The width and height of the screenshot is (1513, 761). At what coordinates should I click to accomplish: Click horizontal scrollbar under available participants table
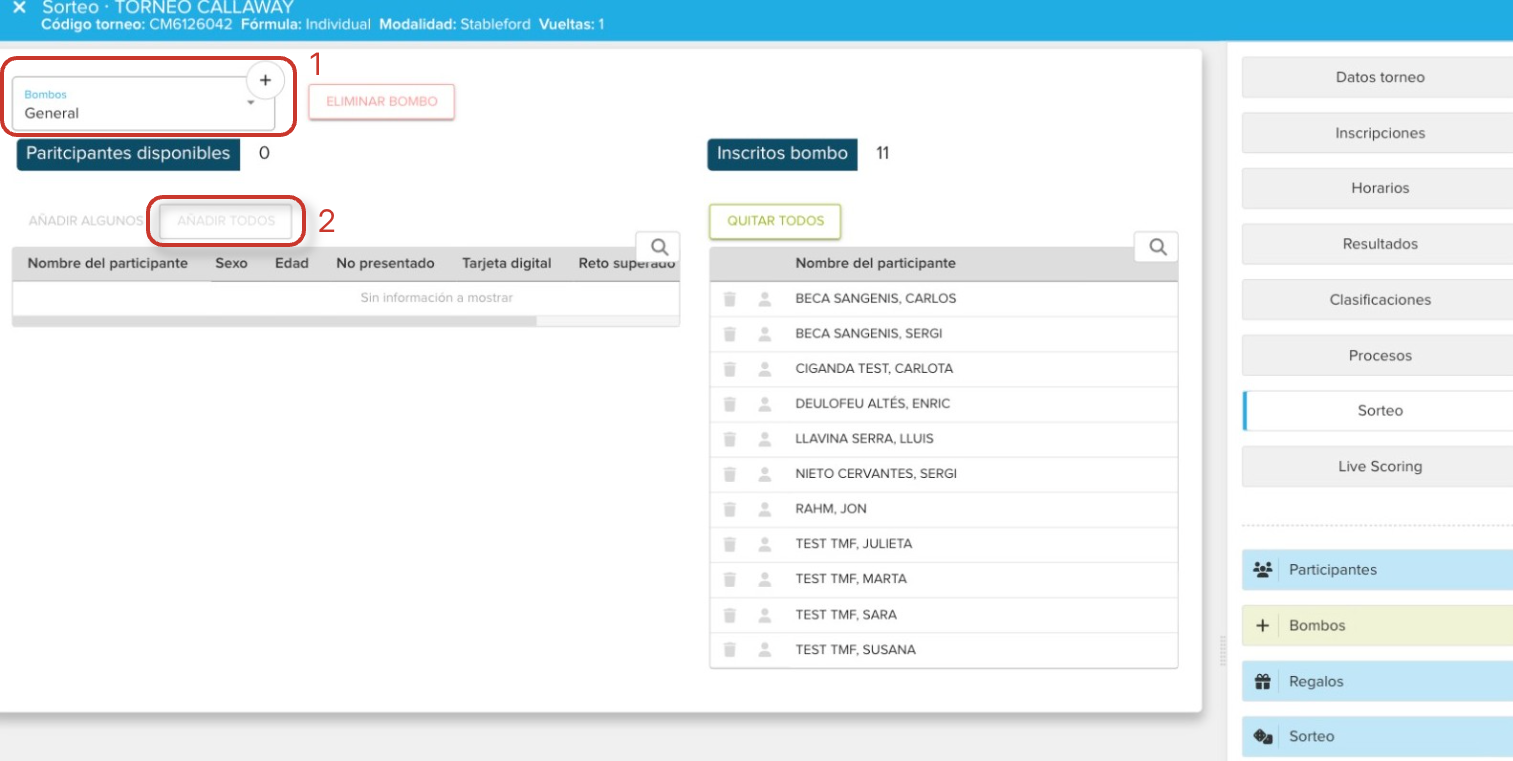click(275, 322)
